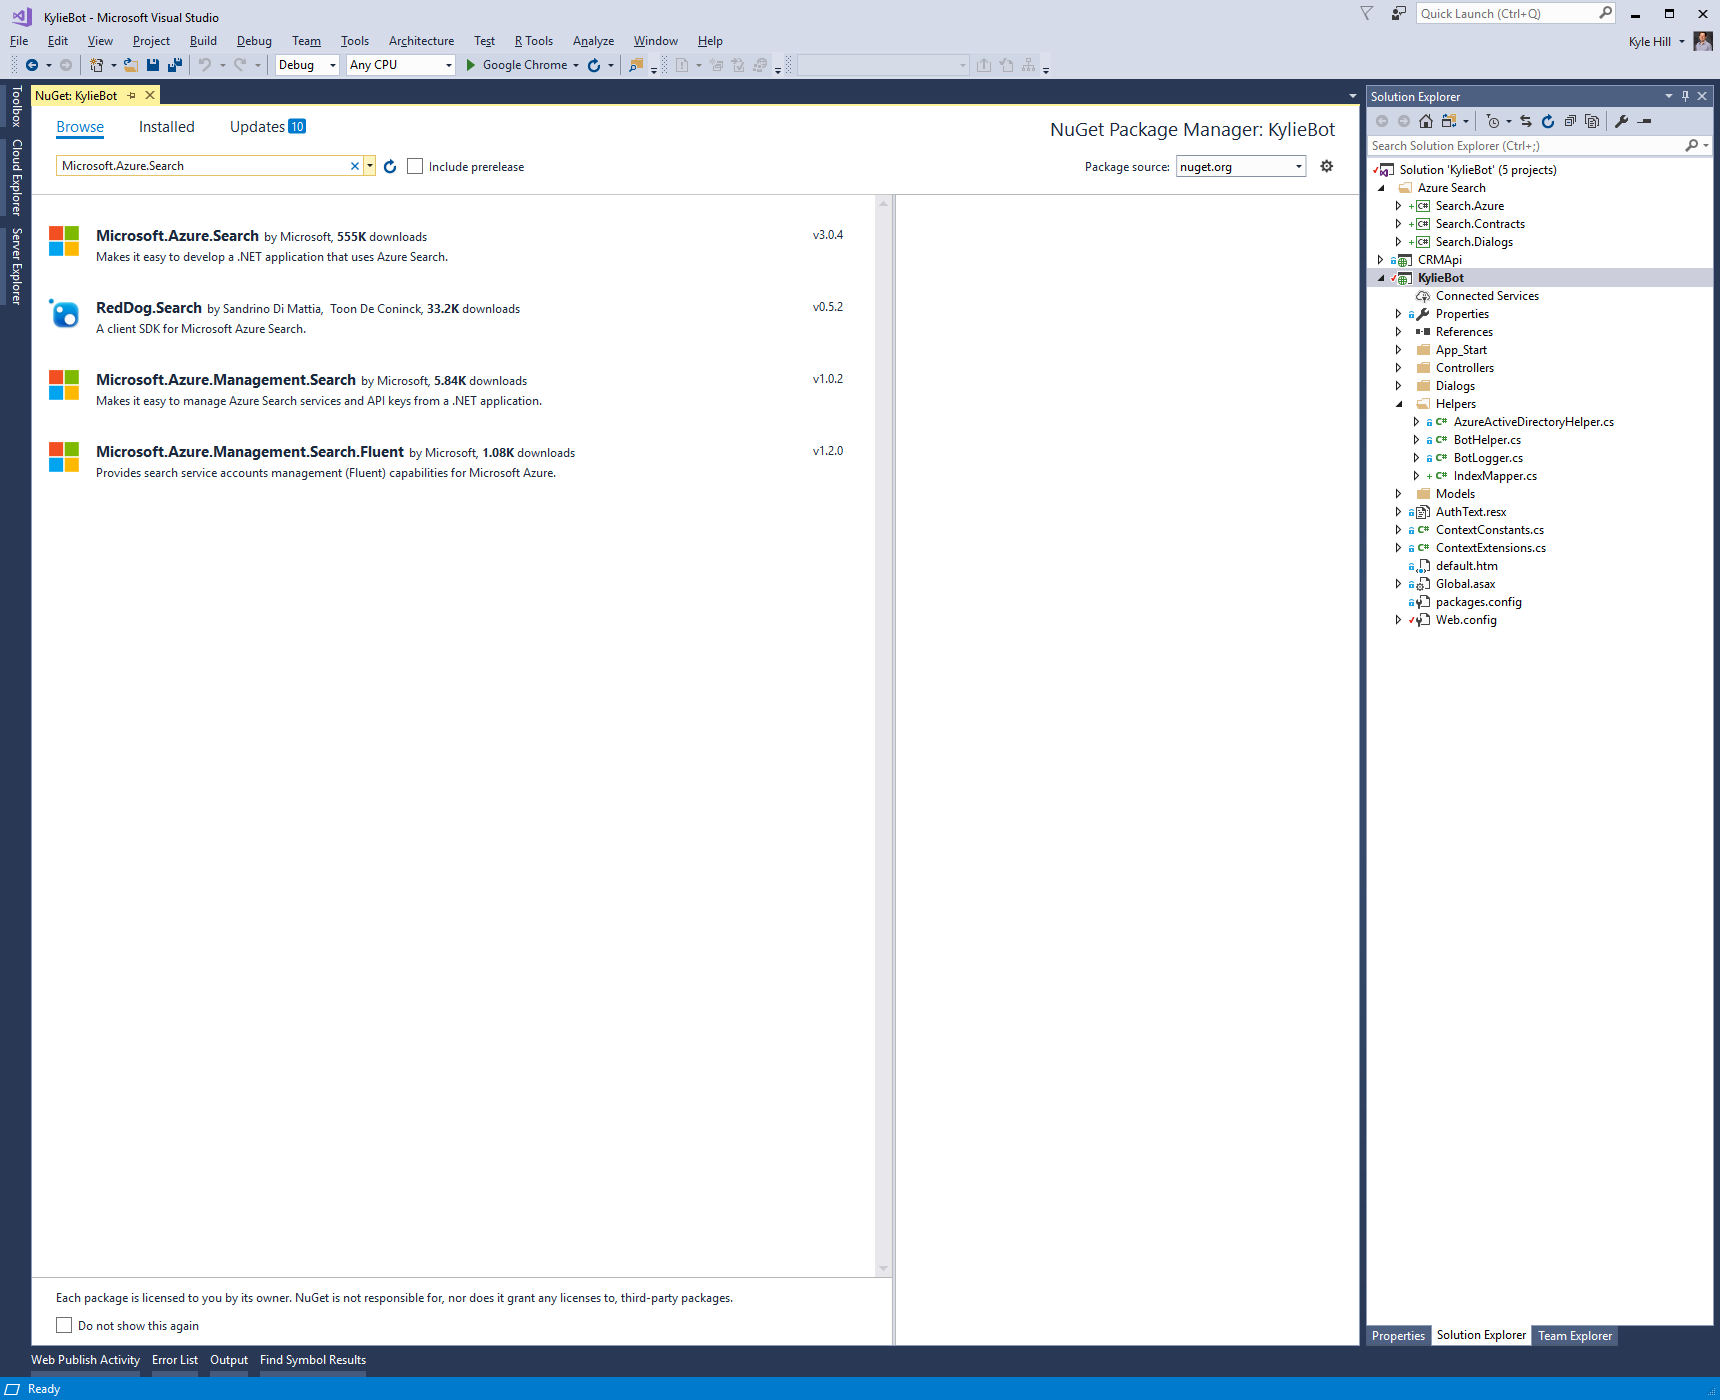Check the Do not show this again box
The height and width of the screenshot is (1400, 1720).
coord(64,1325)
